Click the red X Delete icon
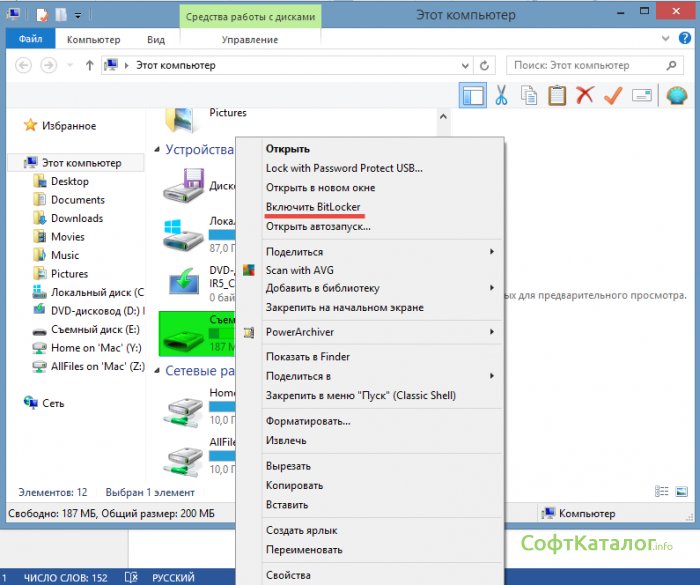Viewport: 700px width, 585px height. click(585, 96)
